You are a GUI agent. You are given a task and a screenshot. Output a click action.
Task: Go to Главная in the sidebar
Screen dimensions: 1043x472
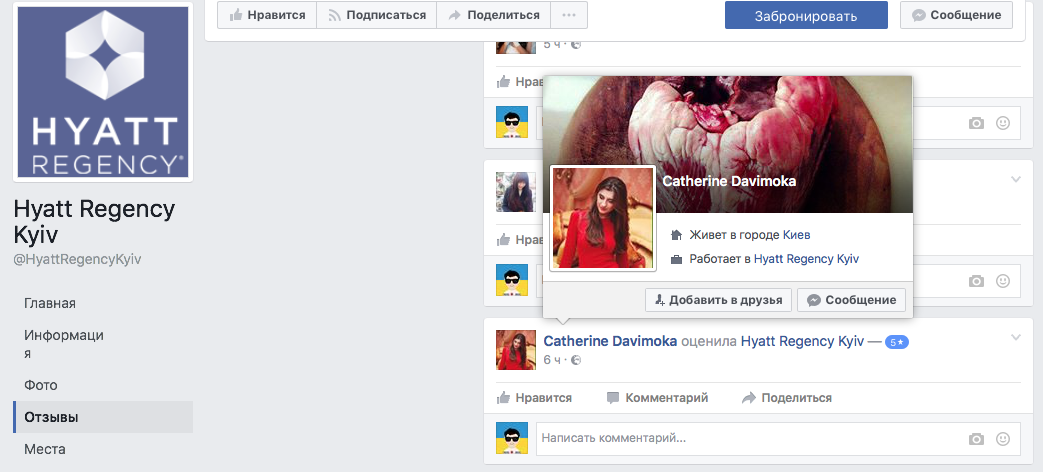tap(50, 303)
